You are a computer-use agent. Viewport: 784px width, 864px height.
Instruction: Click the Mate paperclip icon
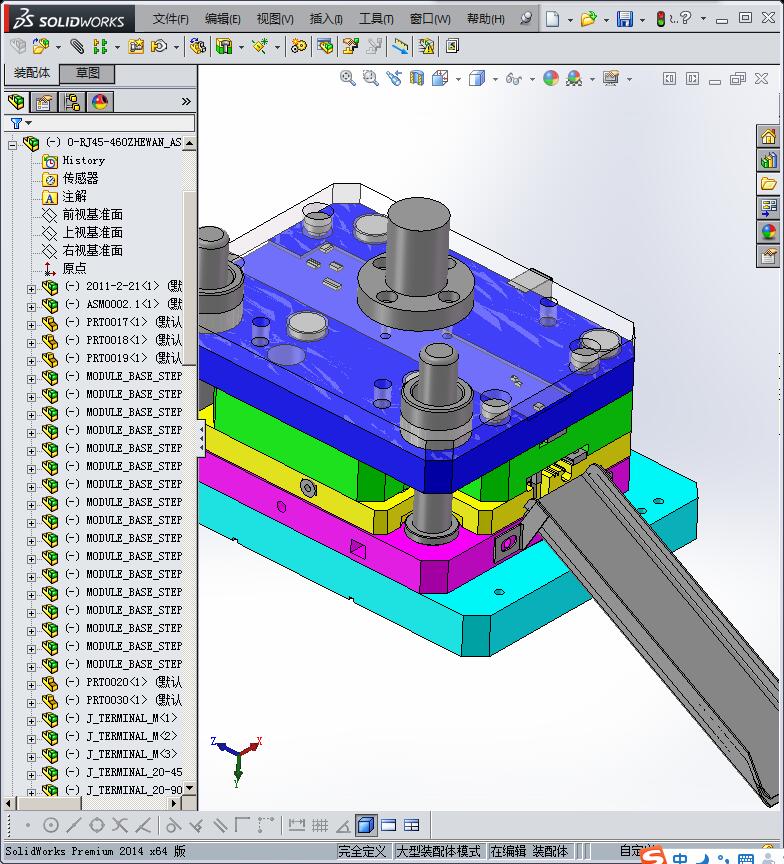pos(77,46)
